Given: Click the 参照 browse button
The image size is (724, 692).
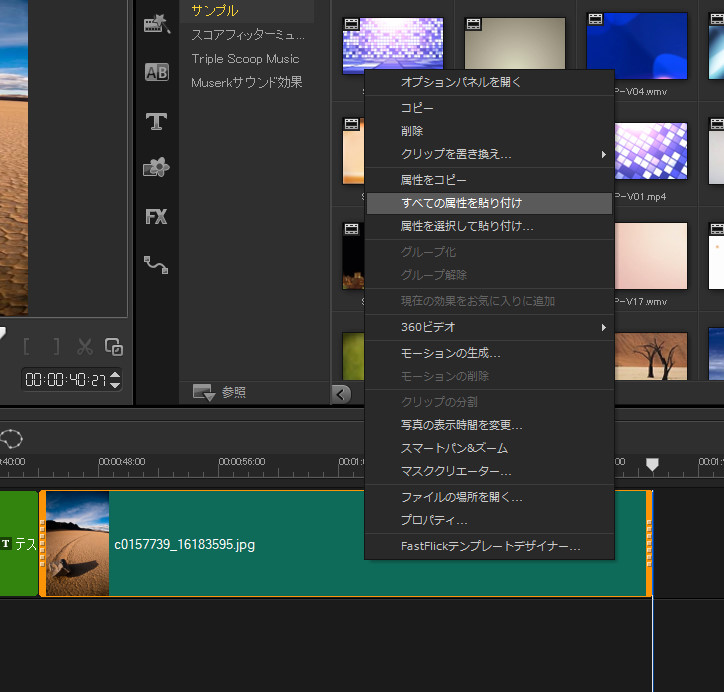Looking at the screenshot, I should click(x=220, y=393).
